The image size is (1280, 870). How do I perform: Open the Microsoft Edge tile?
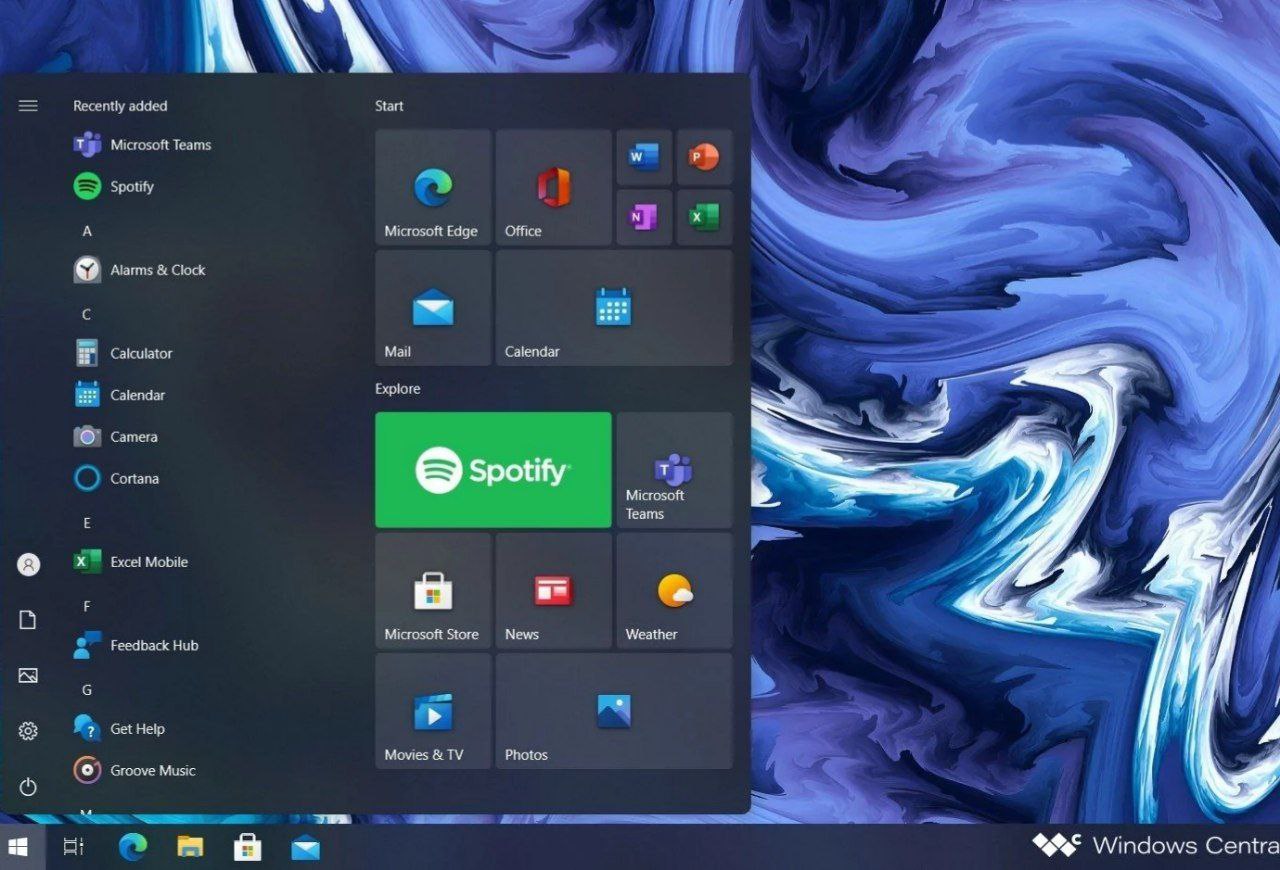433,187
